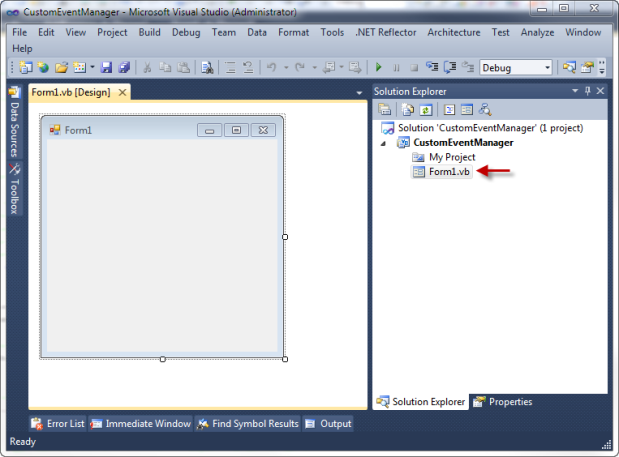The image size is (619, 457).
Task: Open the Build menu
Action: point(149,32)
